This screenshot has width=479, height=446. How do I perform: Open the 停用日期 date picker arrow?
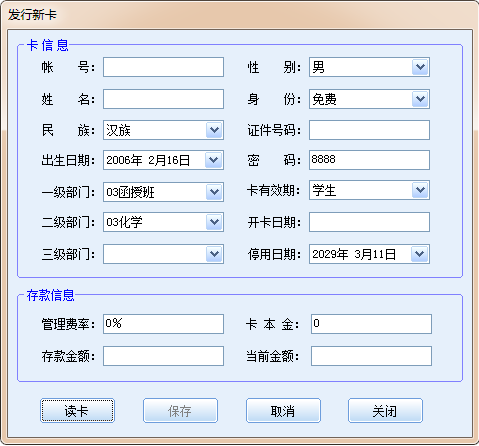click(x=419, y=254)
